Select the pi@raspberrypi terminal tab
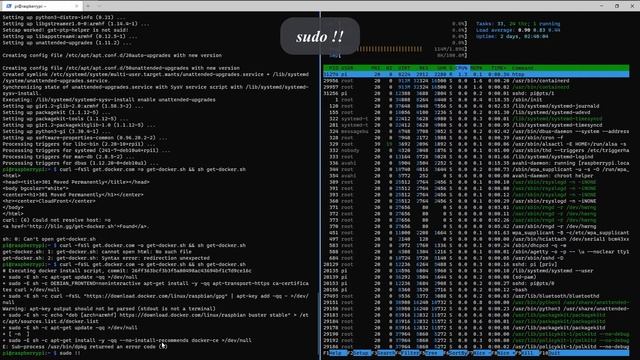Screen dimensions: 640x360 [x=42, y=6]
